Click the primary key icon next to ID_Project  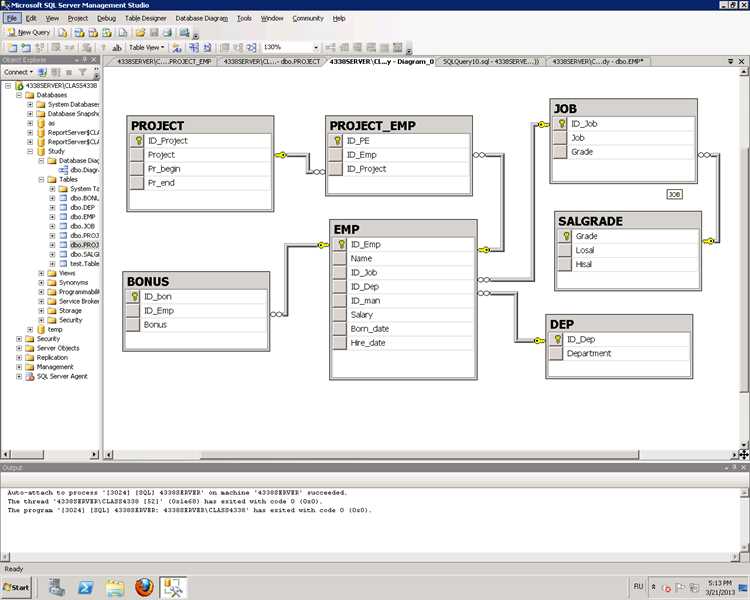(138, 141)
